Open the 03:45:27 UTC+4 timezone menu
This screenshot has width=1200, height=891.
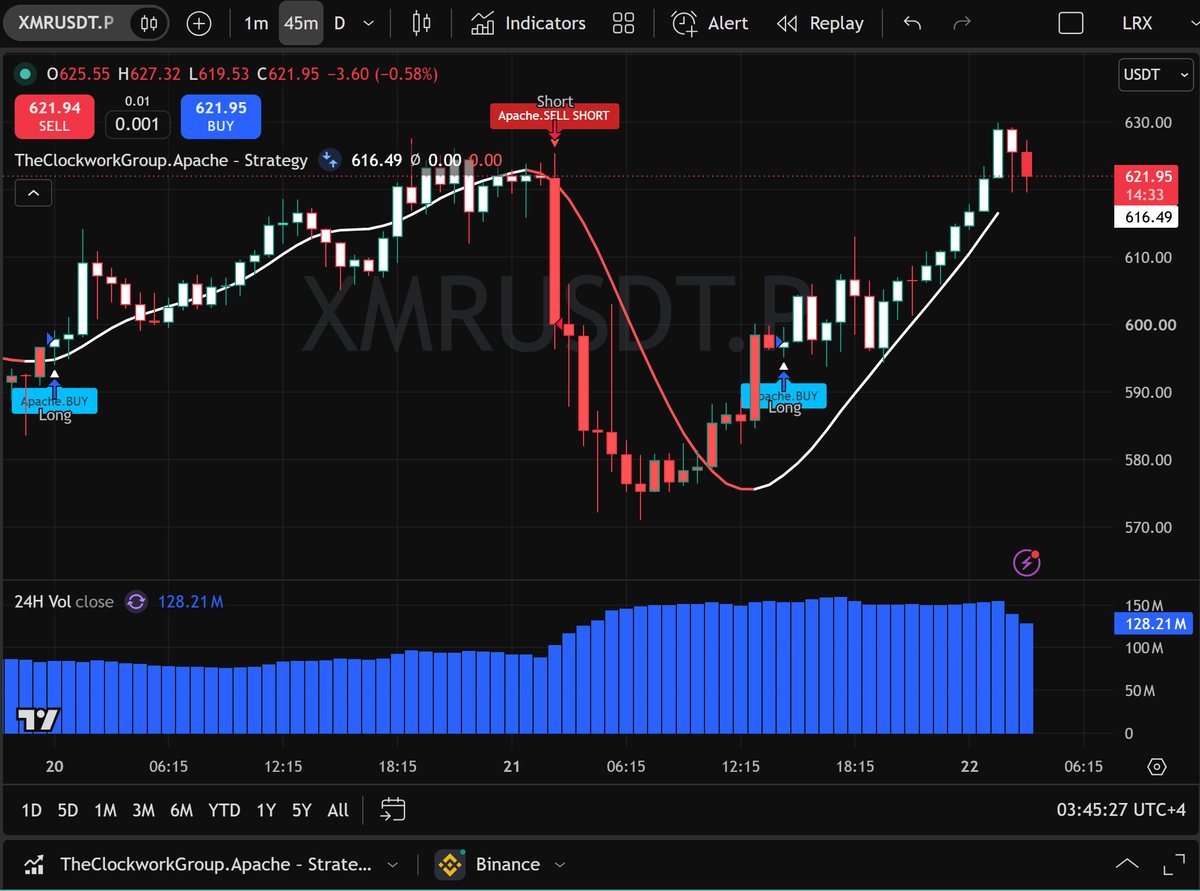click(1121, 810)
